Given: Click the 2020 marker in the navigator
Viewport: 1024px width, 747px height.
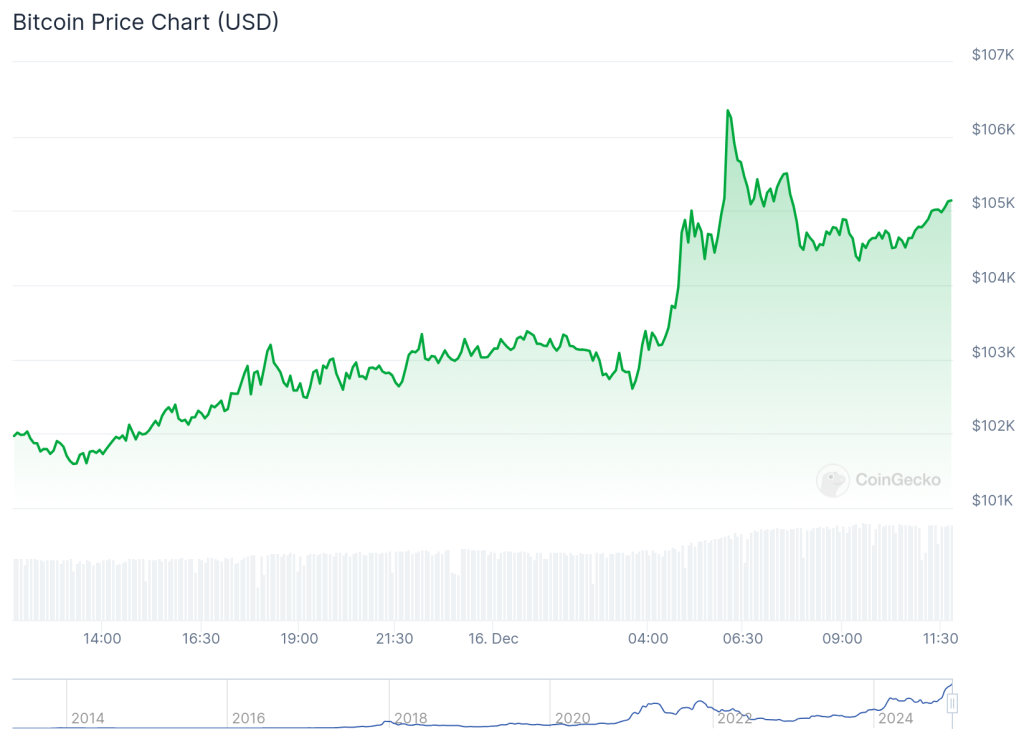Looking at the screenshot, I should tap(571, 718).
